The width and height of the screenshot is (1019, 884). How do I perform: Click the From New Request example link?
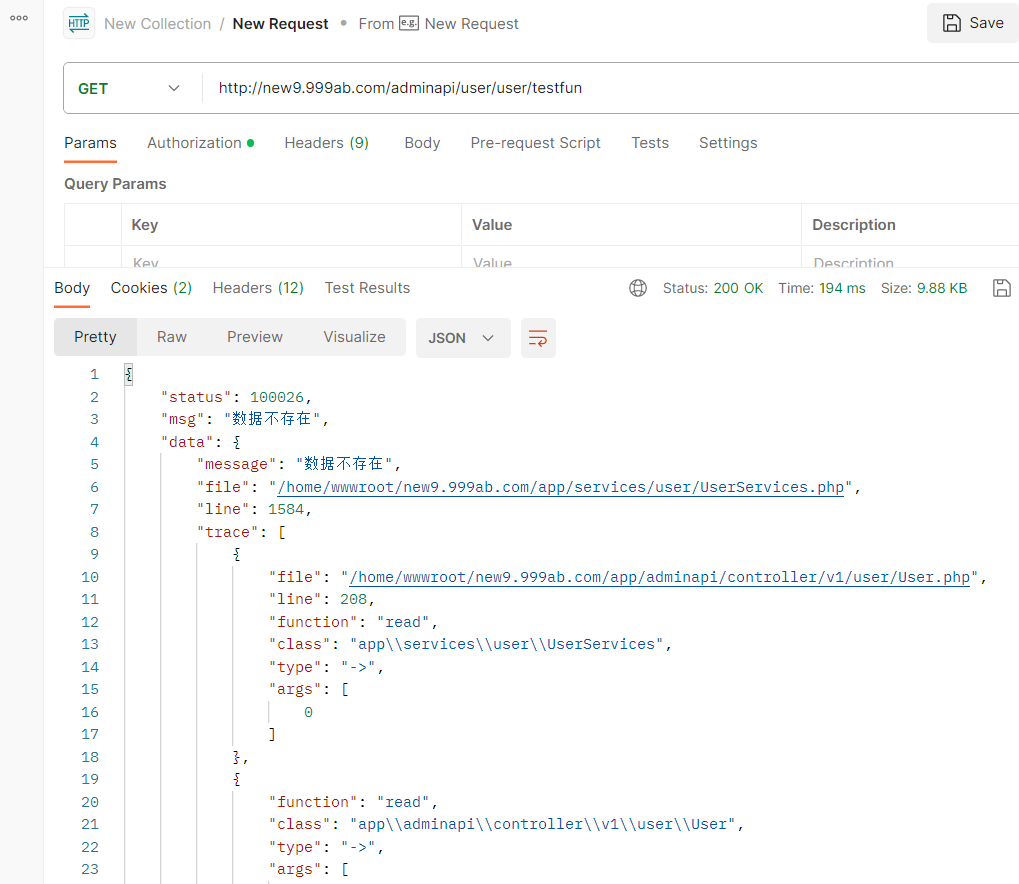[x=439, y=24]
